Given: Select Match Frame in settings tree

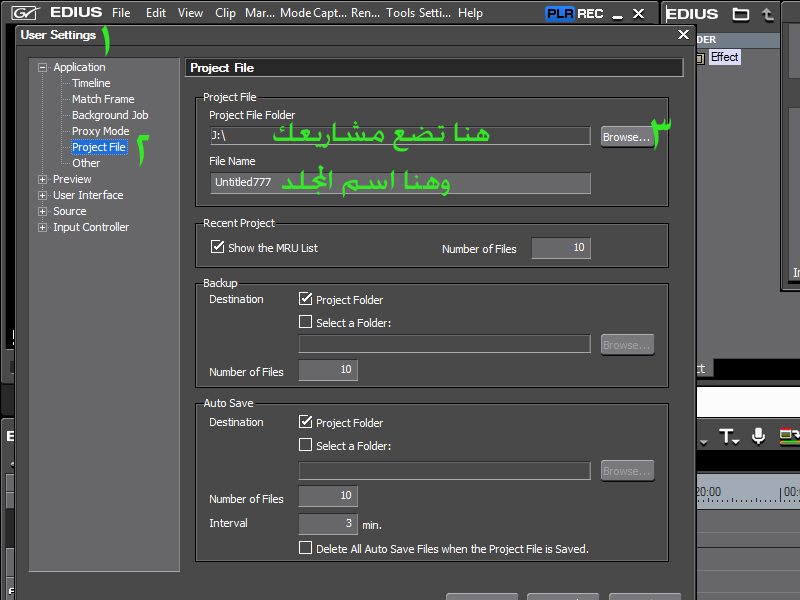Looking at the screenshot, I should (x=103, y=99).
